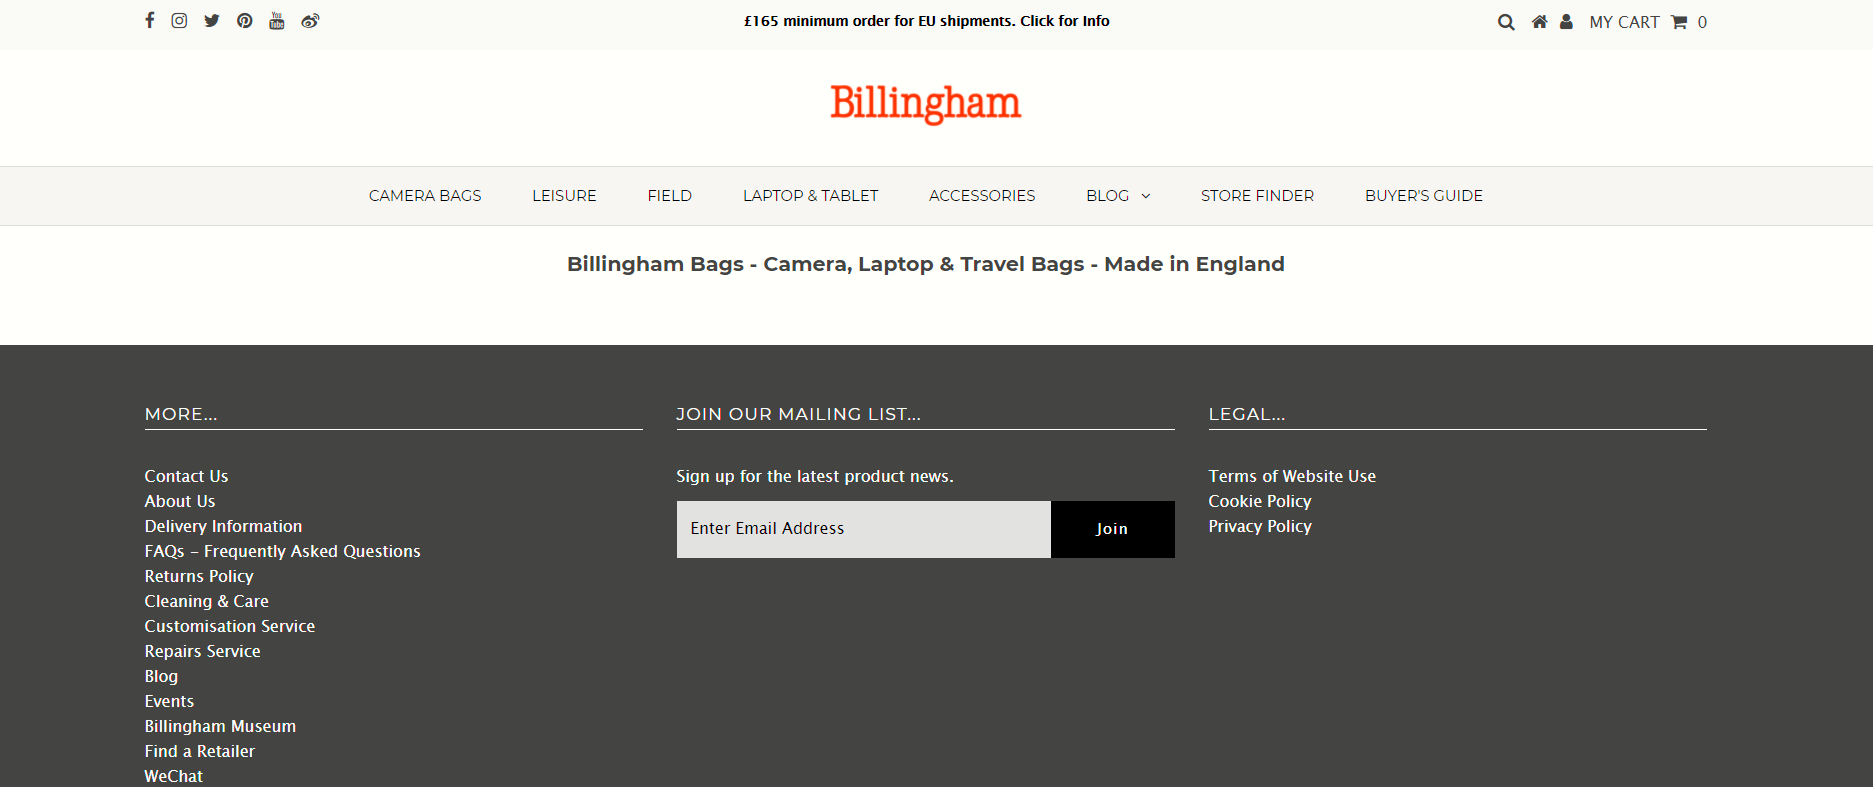The image size is (1873, 787).
Task: Click the Join mailing list button
Action: pyautogui.click(x=1113, y=529)
